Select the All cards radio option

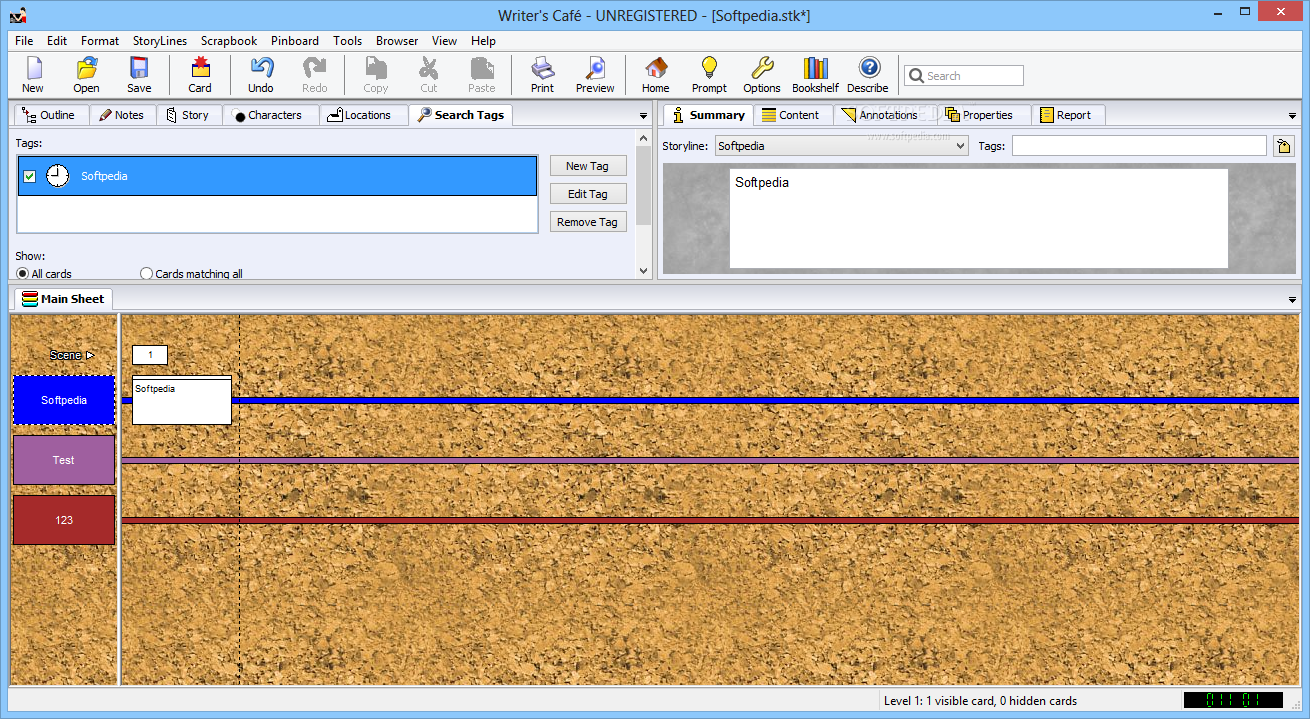pyautogui.click(x=44, y=273)
